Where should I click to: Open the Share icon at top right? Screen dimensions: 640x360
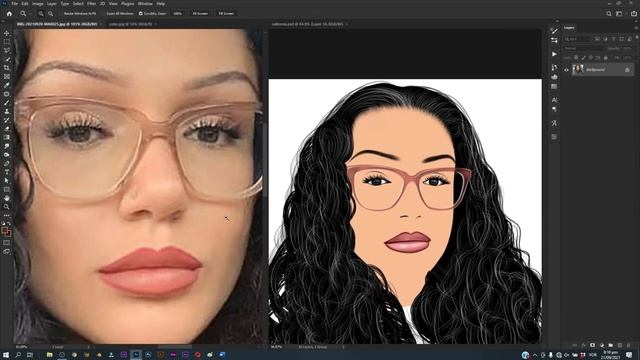tap(634, 13)
